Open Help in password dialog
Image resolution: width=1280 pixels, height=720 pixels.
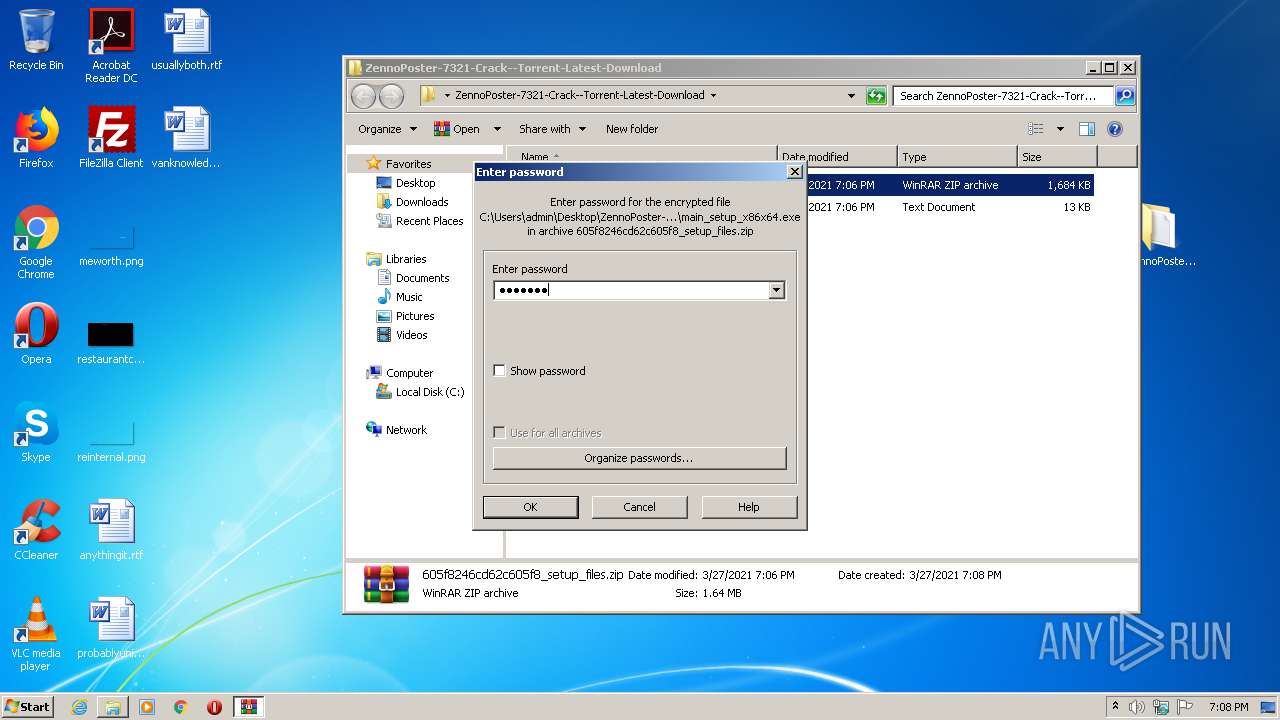pyautogui.click(x=749, y=507)
